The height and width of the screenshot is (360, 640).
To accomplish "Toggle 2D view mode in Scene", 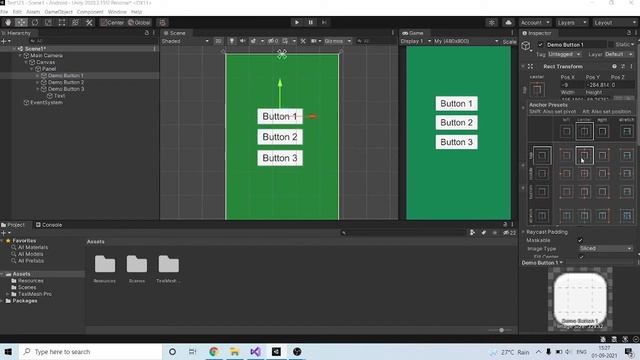I will point(218,41).
